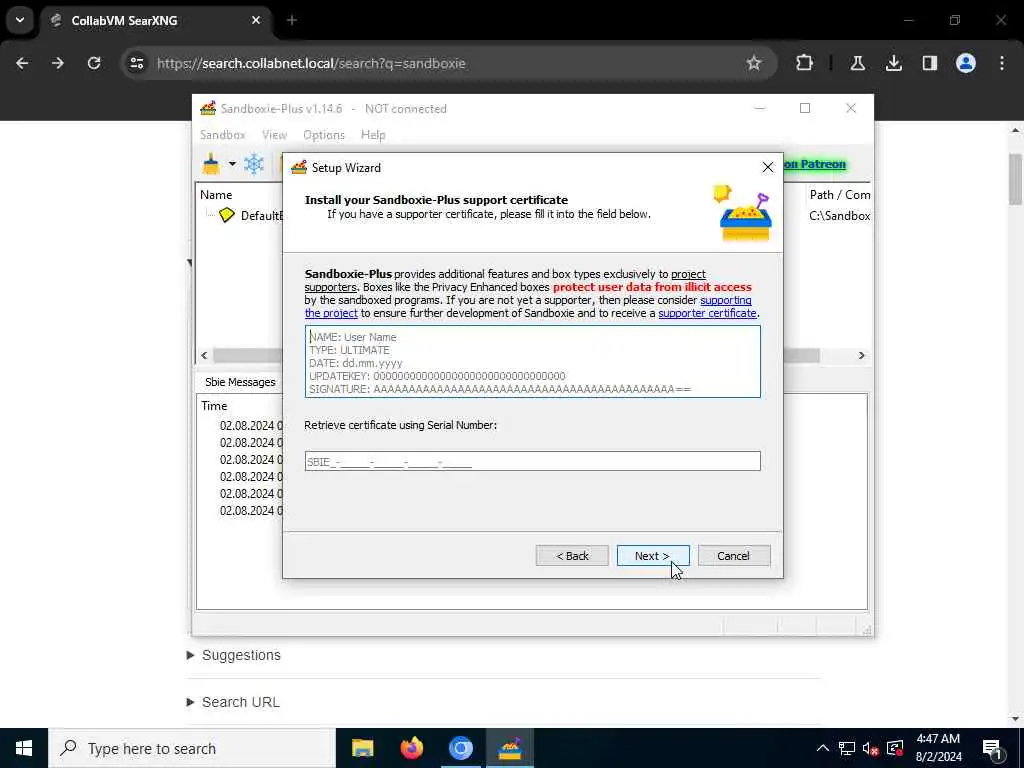Viewport: 1024px width, 768px height.
Task: Maximize the Sandboxie-Plus window
Action: click(x=805, y=108)
